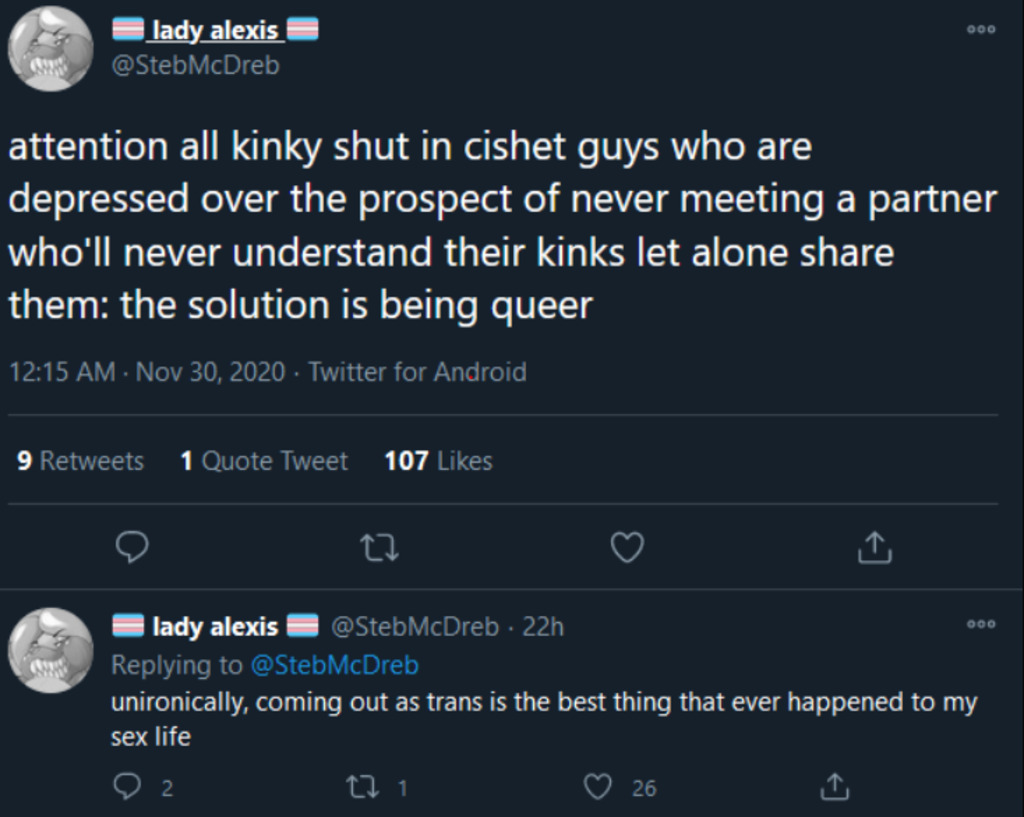Open the 22h timestamp on the reply
The image size is (1024, 817).
pos(543,627)
